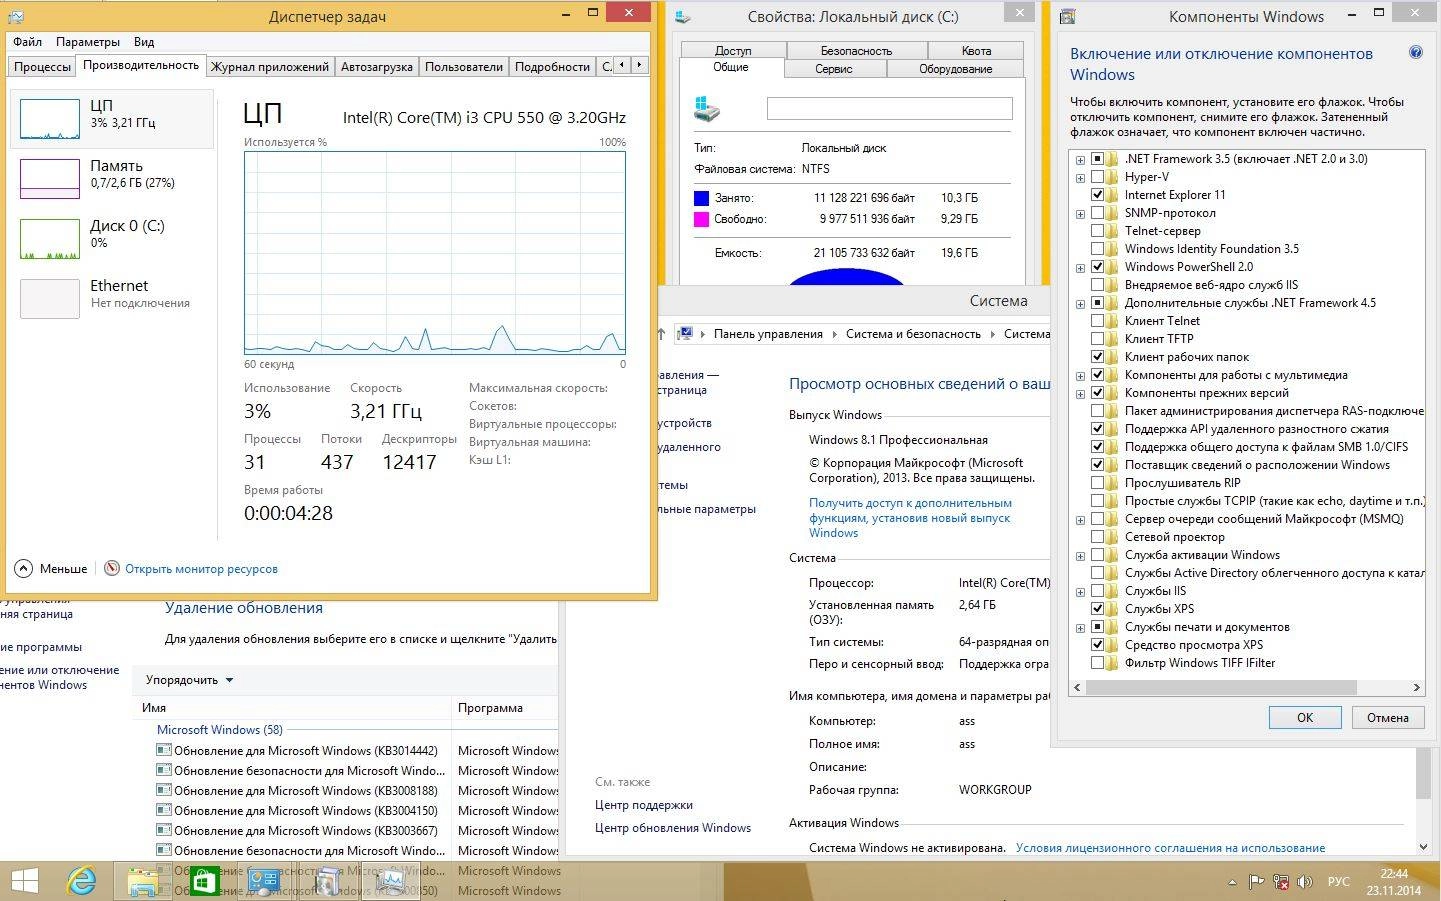Uncheck Internet Explorer 11 component
Image resolution: width=1441 pixels, height=901 pixels.
[x=1097, y=195]
